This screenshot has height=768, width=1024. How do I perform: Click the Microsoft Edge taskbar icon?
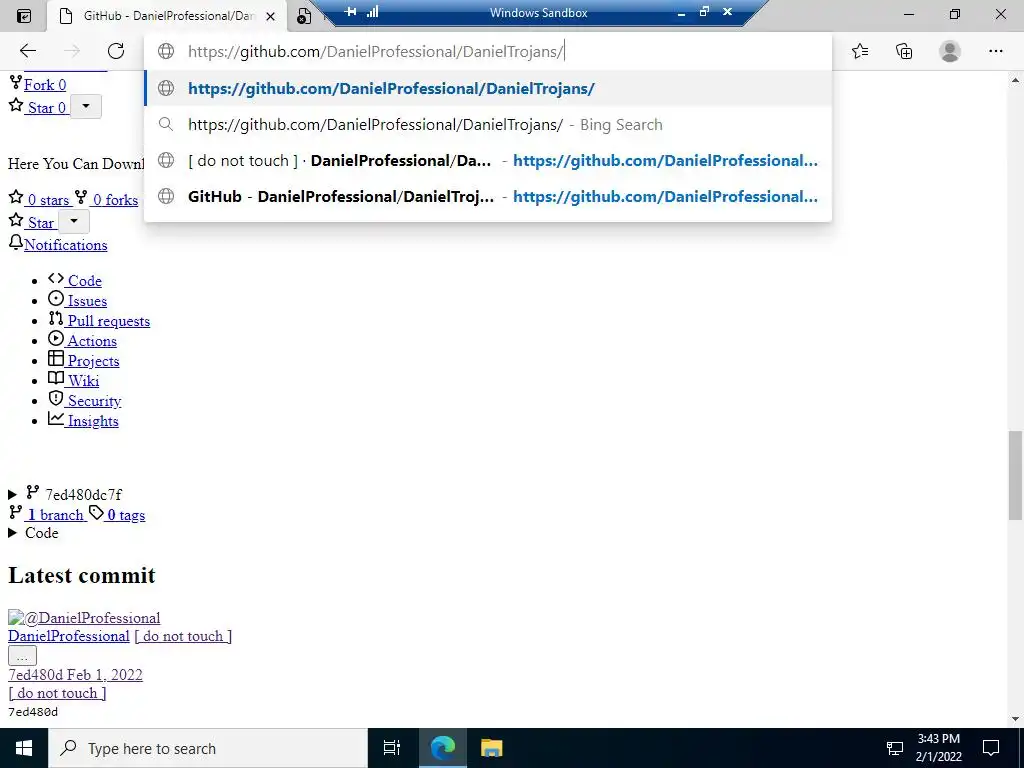click(442, 748)
